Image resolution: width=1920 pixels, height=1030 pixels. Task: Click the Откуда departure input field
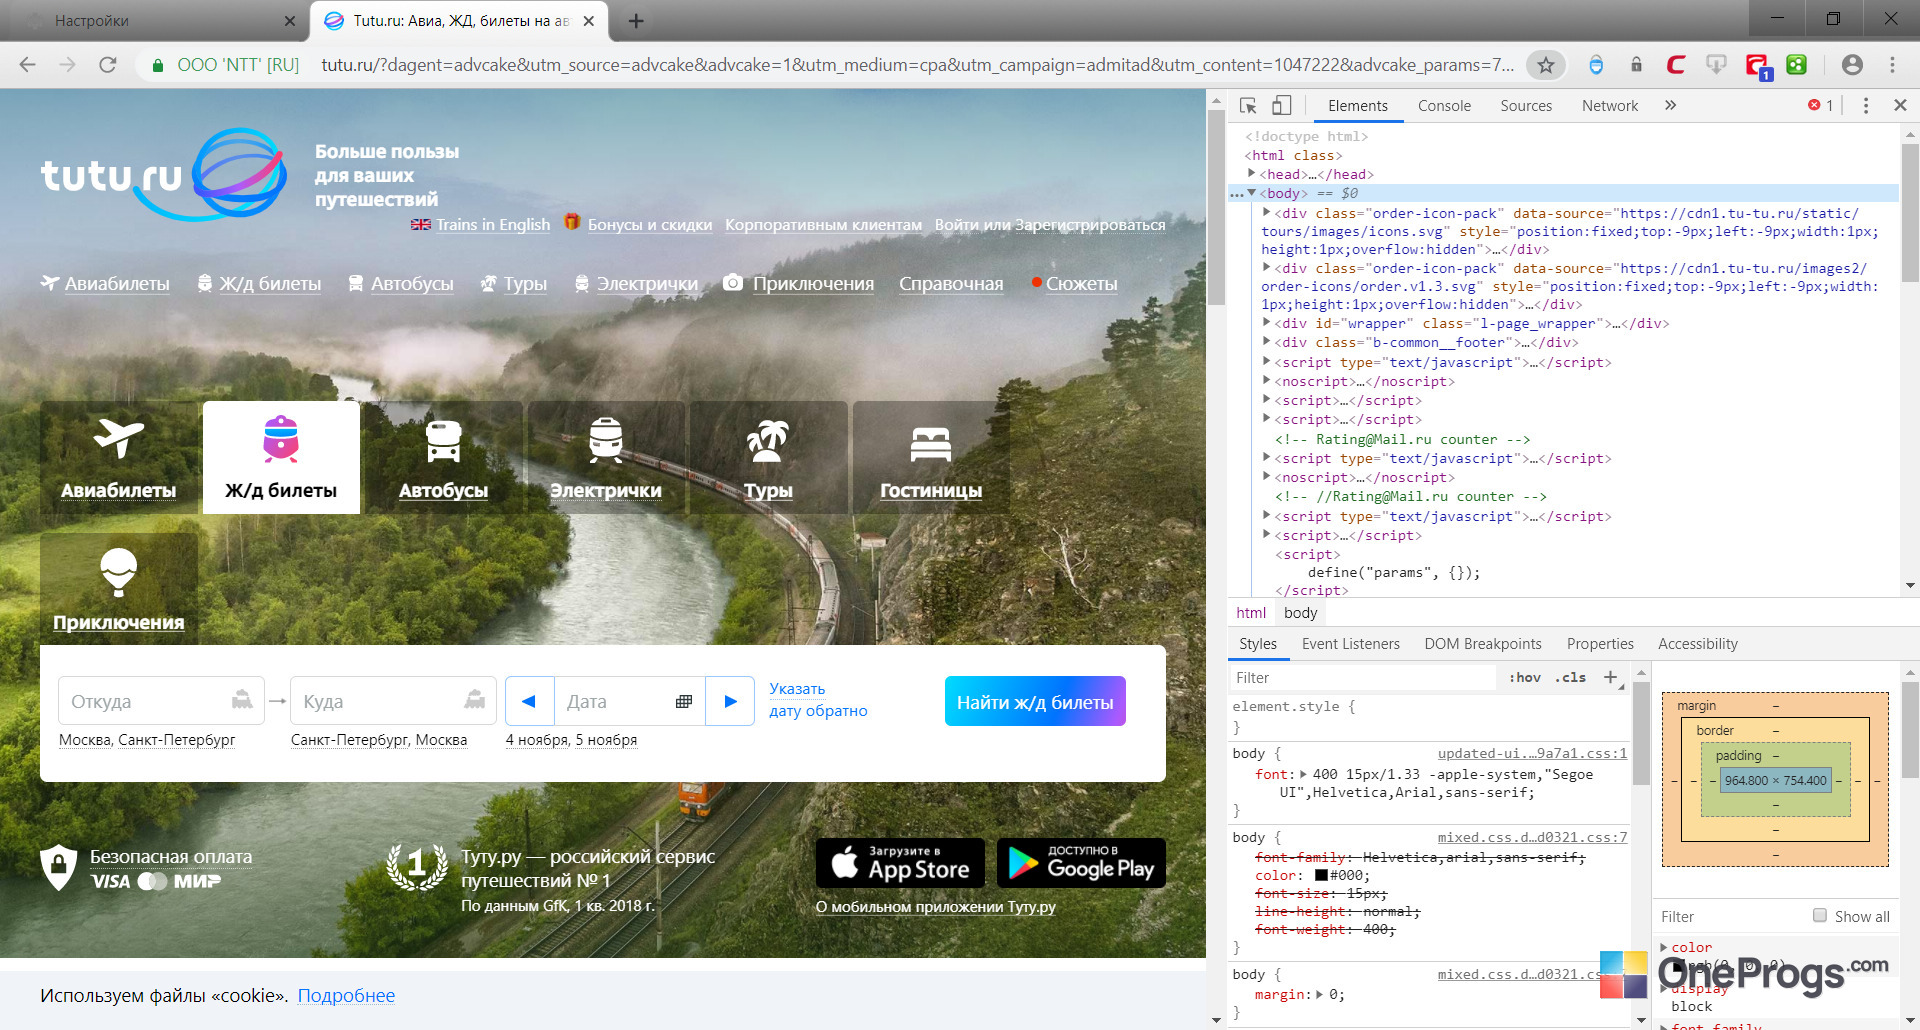161,701
